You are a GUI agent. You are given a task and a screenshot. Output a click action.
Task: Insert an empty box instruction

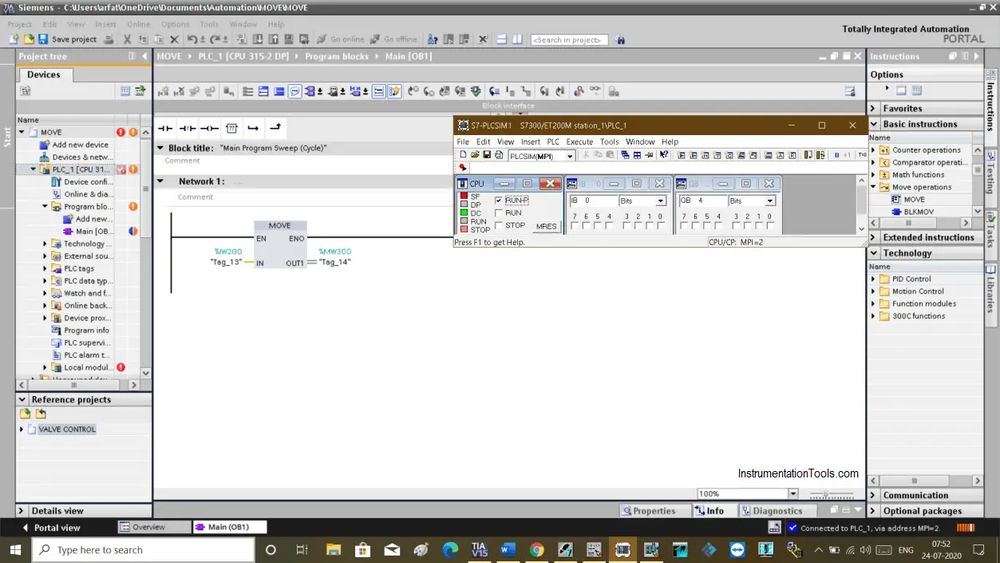click(232, 128)
